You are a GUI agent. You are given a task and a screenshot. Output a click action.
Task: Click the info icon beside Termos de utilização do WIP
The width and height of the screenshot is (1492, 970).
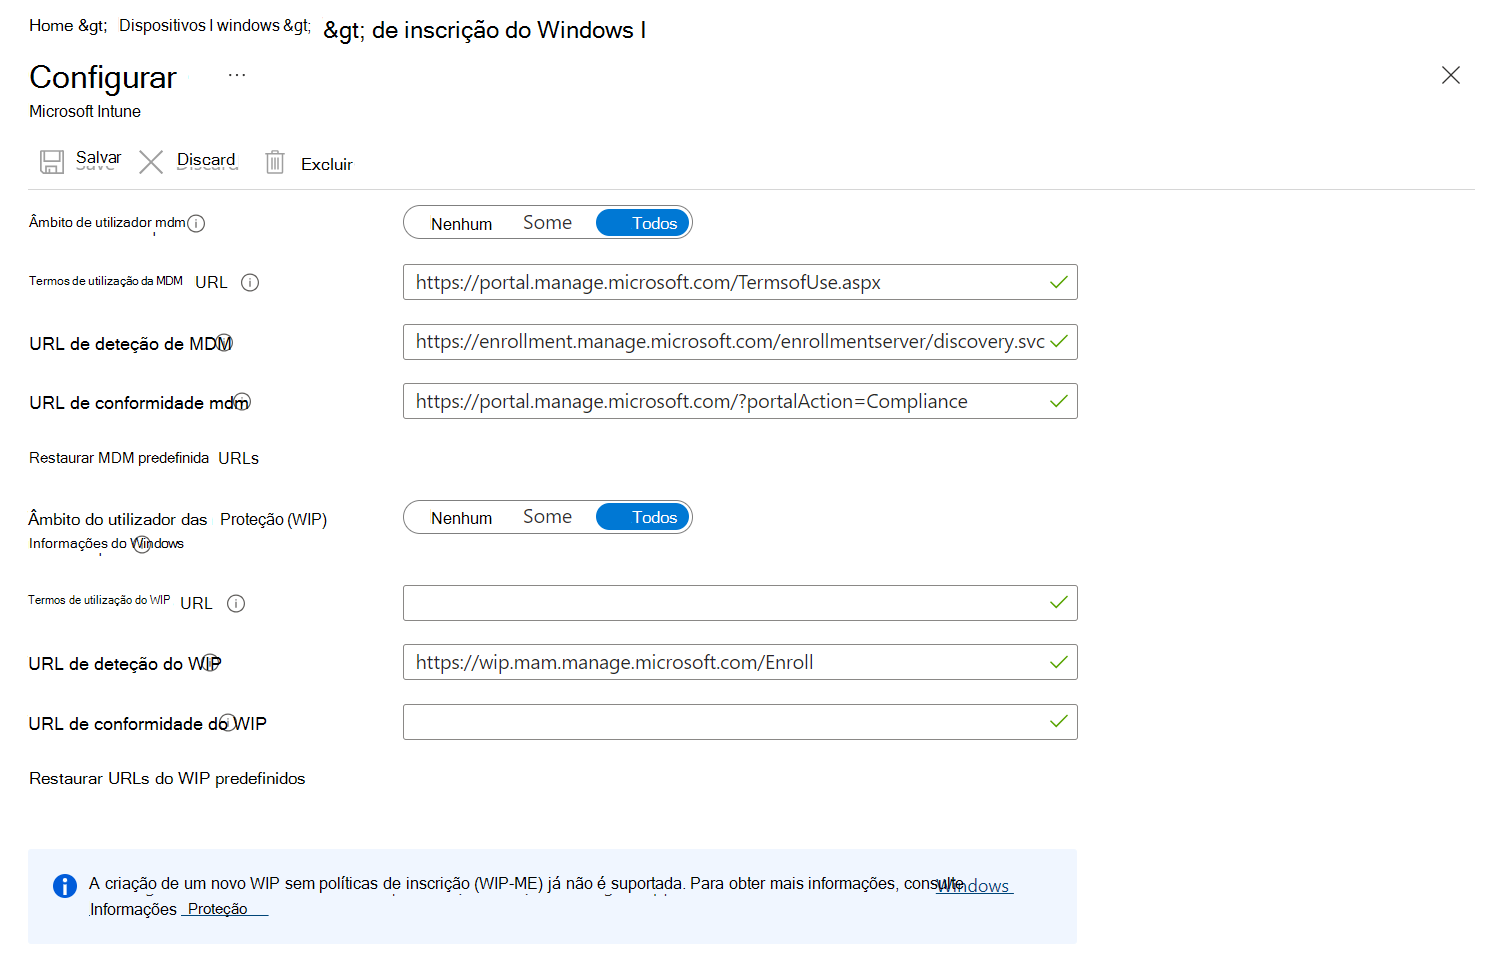(235, 603)
